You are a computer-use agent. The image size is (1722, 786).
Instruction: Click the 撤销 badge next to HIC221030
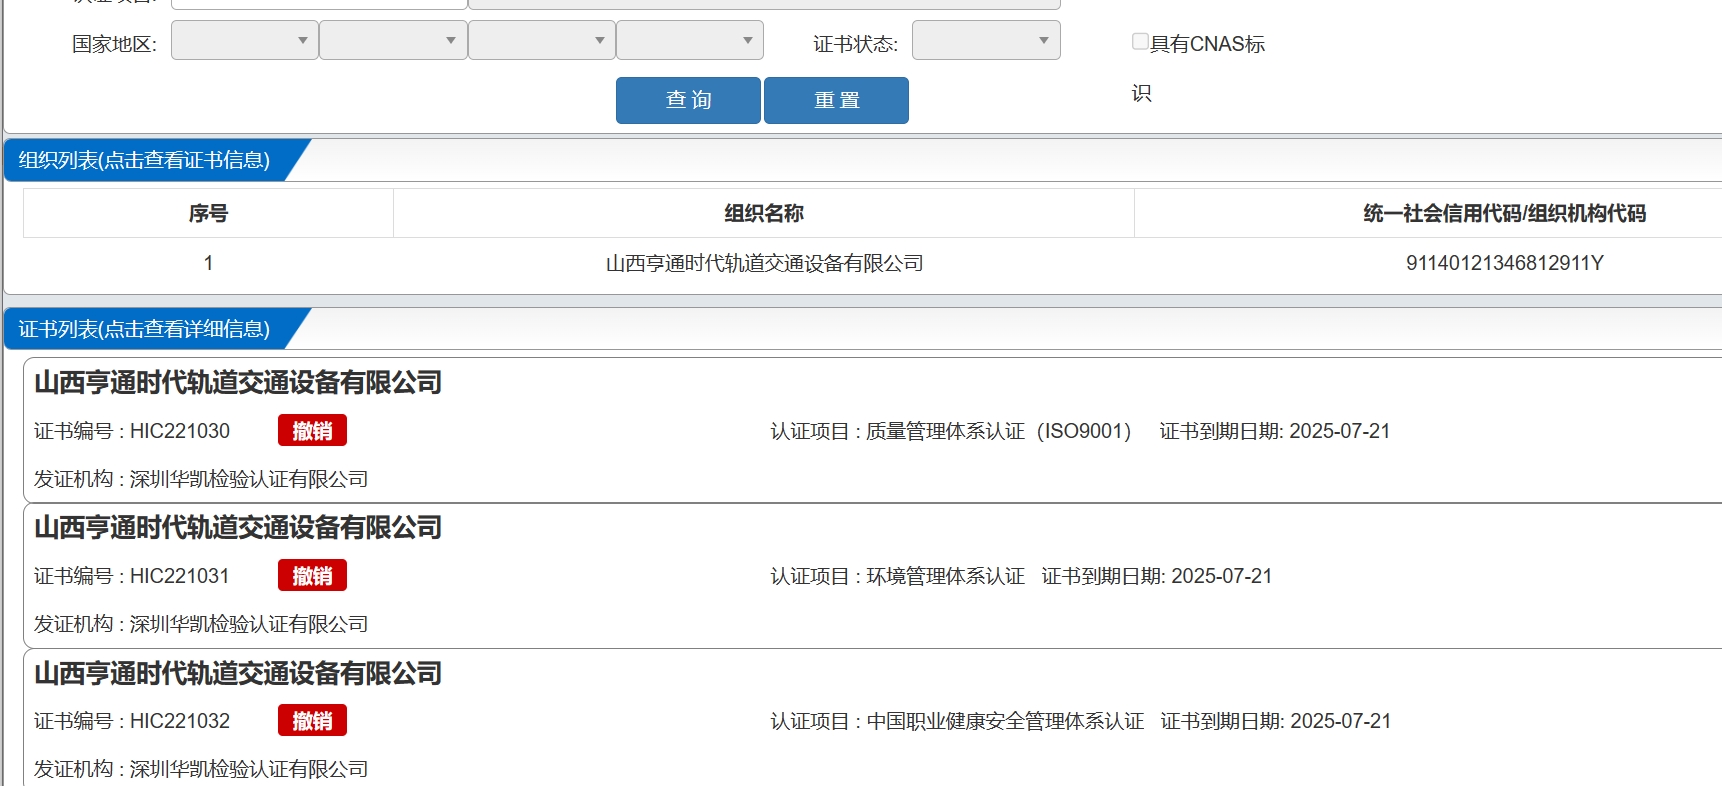[x=312, y=431]
